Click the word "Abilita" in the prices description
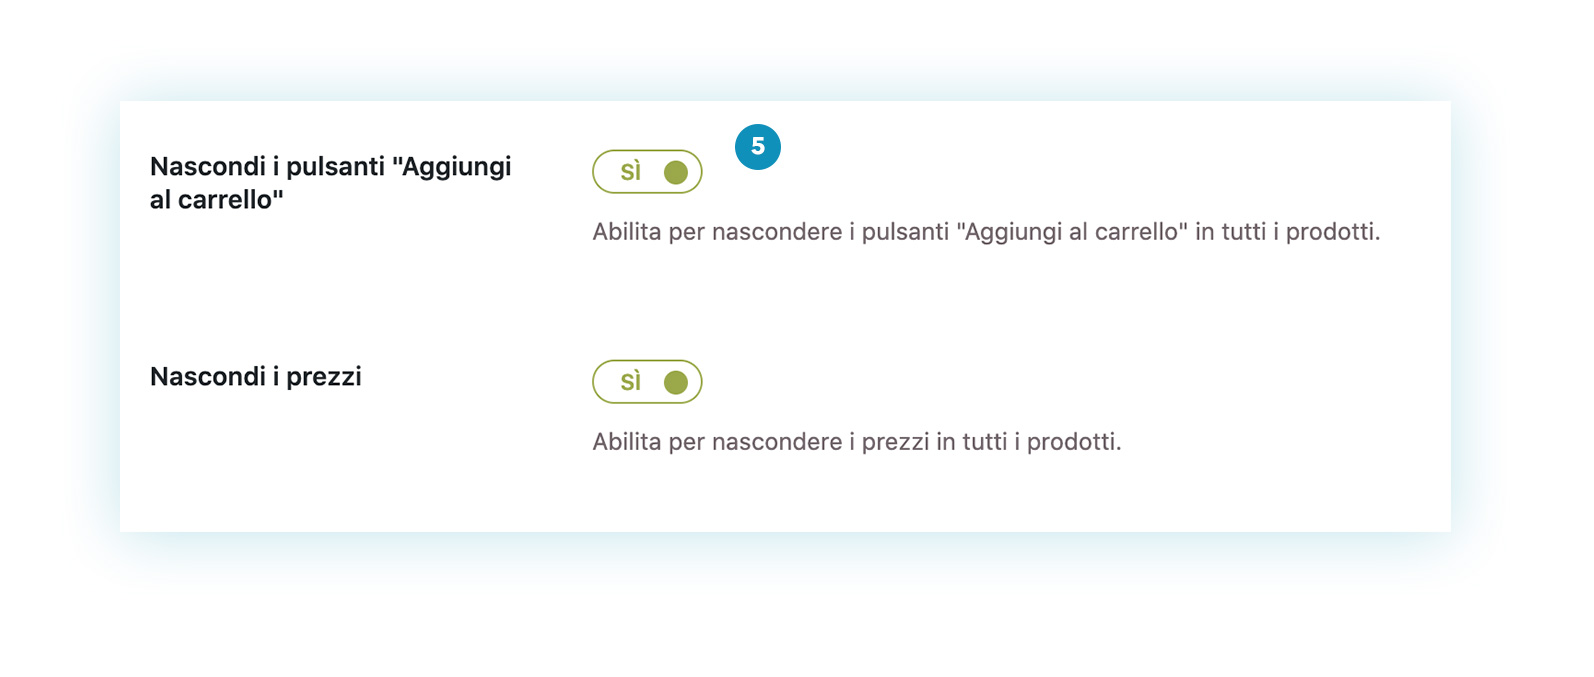This screenshot has width=1594, height=677. tap(627, 442)
